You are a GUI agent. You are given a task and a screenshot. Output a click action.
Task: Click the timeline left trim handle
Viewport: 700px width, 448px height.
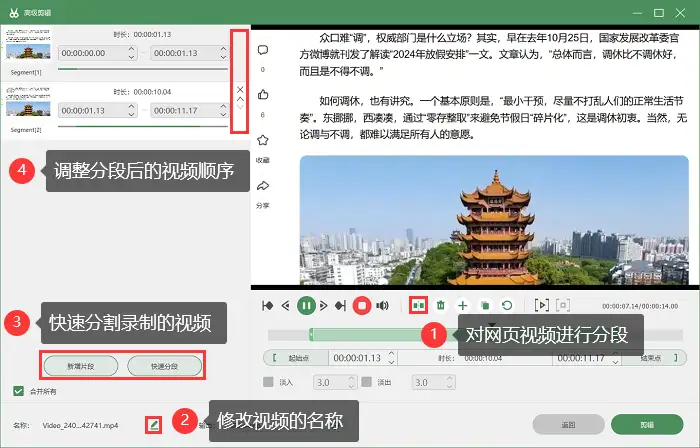pos(311,335)
